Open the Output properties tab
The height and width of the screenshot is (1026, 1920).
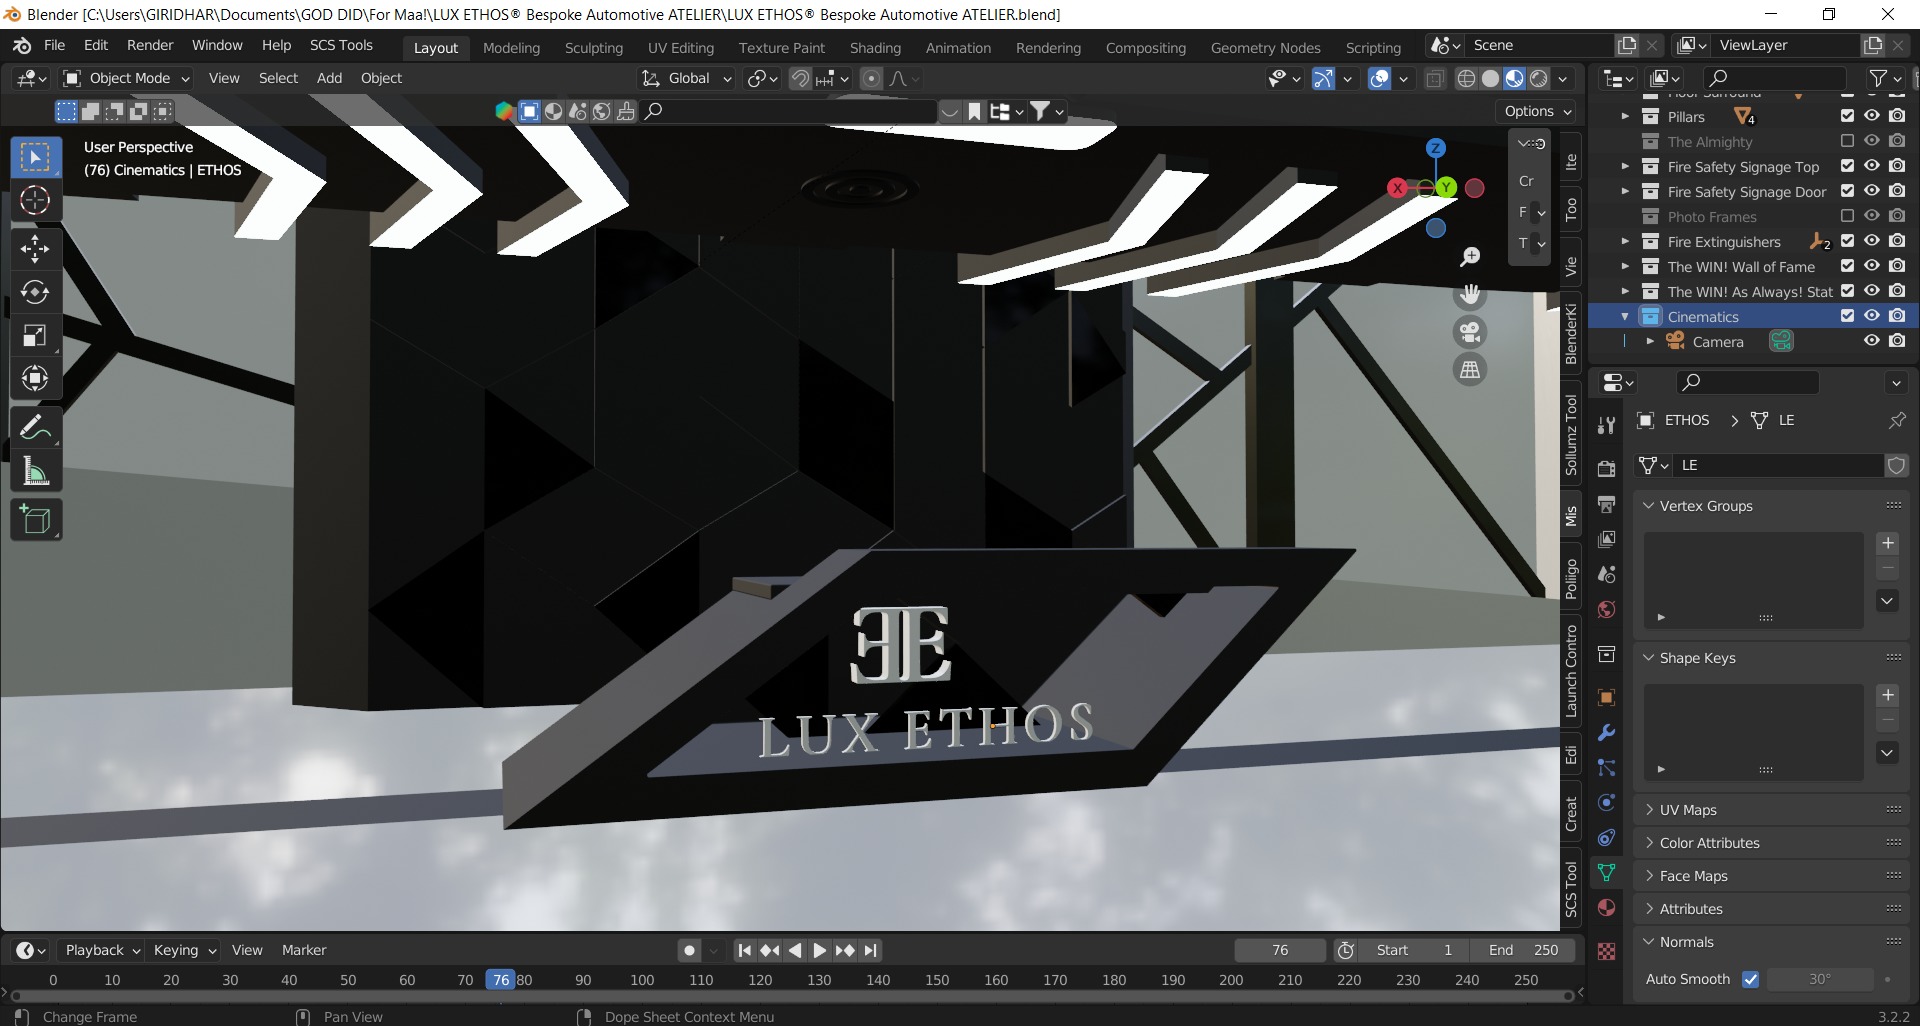coord(1607,504)
